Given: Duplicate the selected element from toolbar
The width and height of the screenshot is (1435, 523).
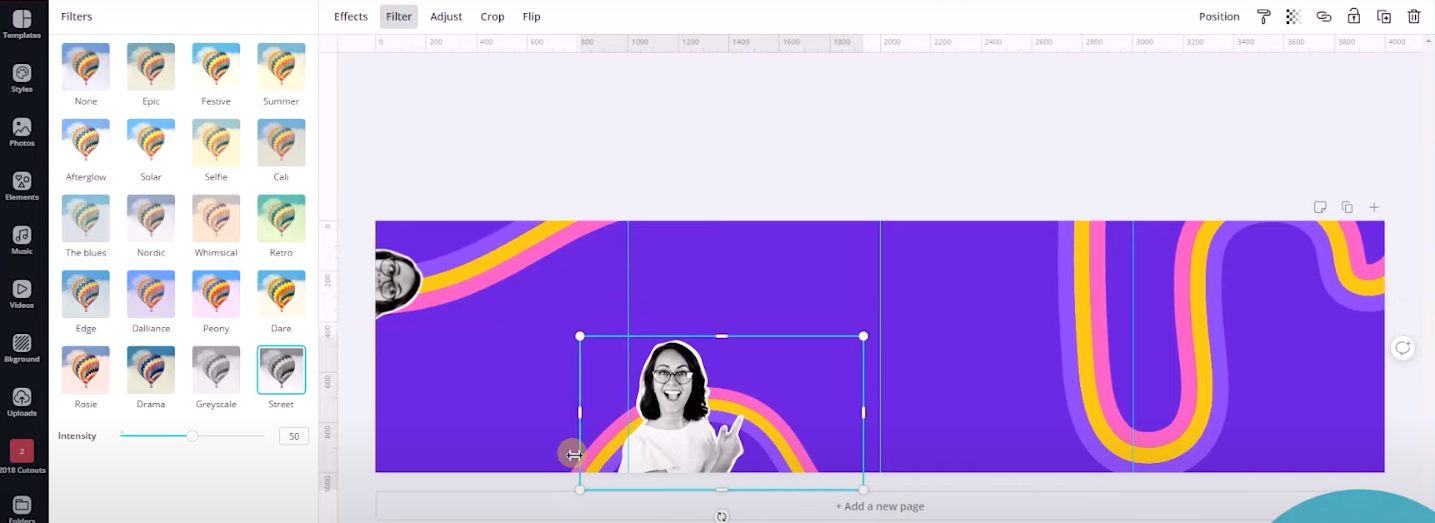Looking at the screenshot, I should (x=1384, y=16).
